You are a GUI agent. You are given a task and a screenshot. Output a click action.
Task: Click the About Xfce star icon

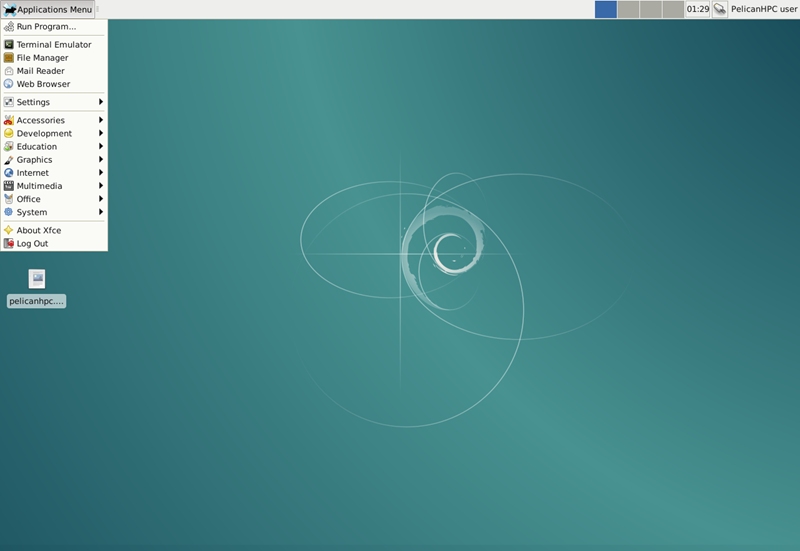tap(9, 231)
